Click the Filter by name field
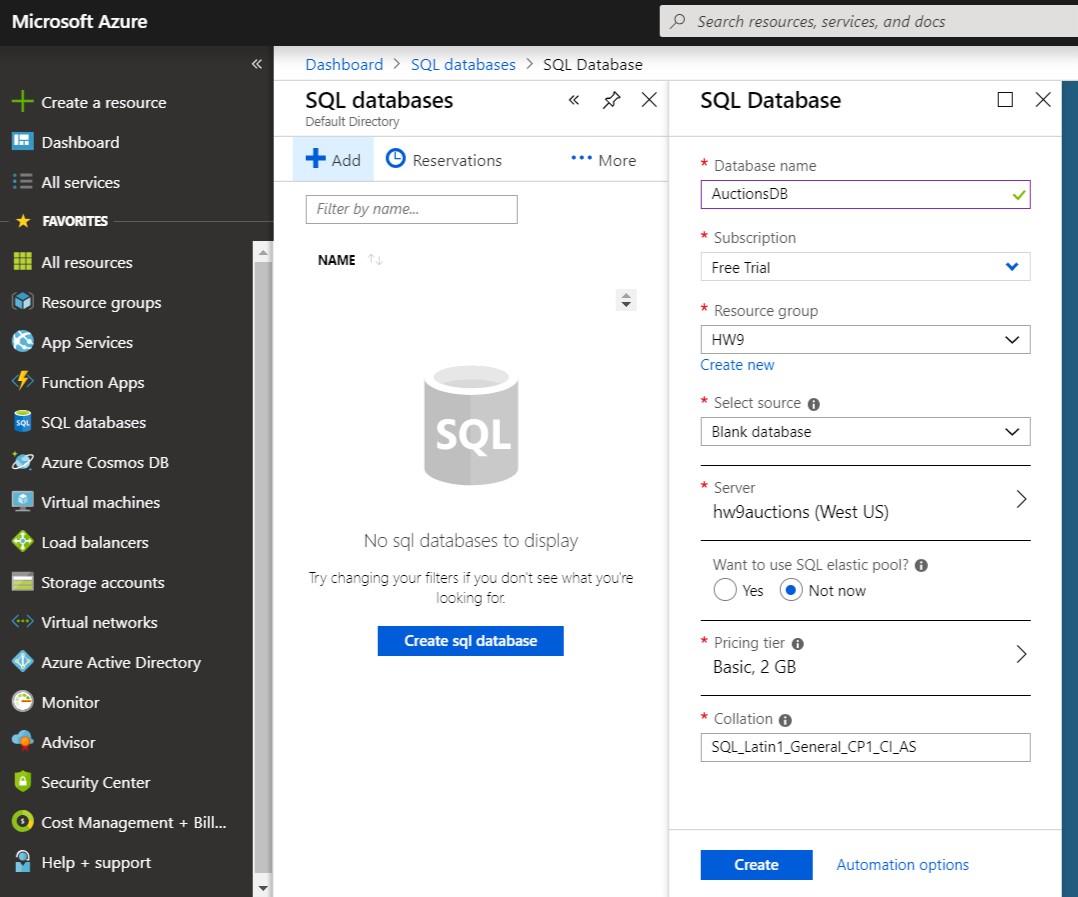The image size is (1078, 897). [411, 209]
